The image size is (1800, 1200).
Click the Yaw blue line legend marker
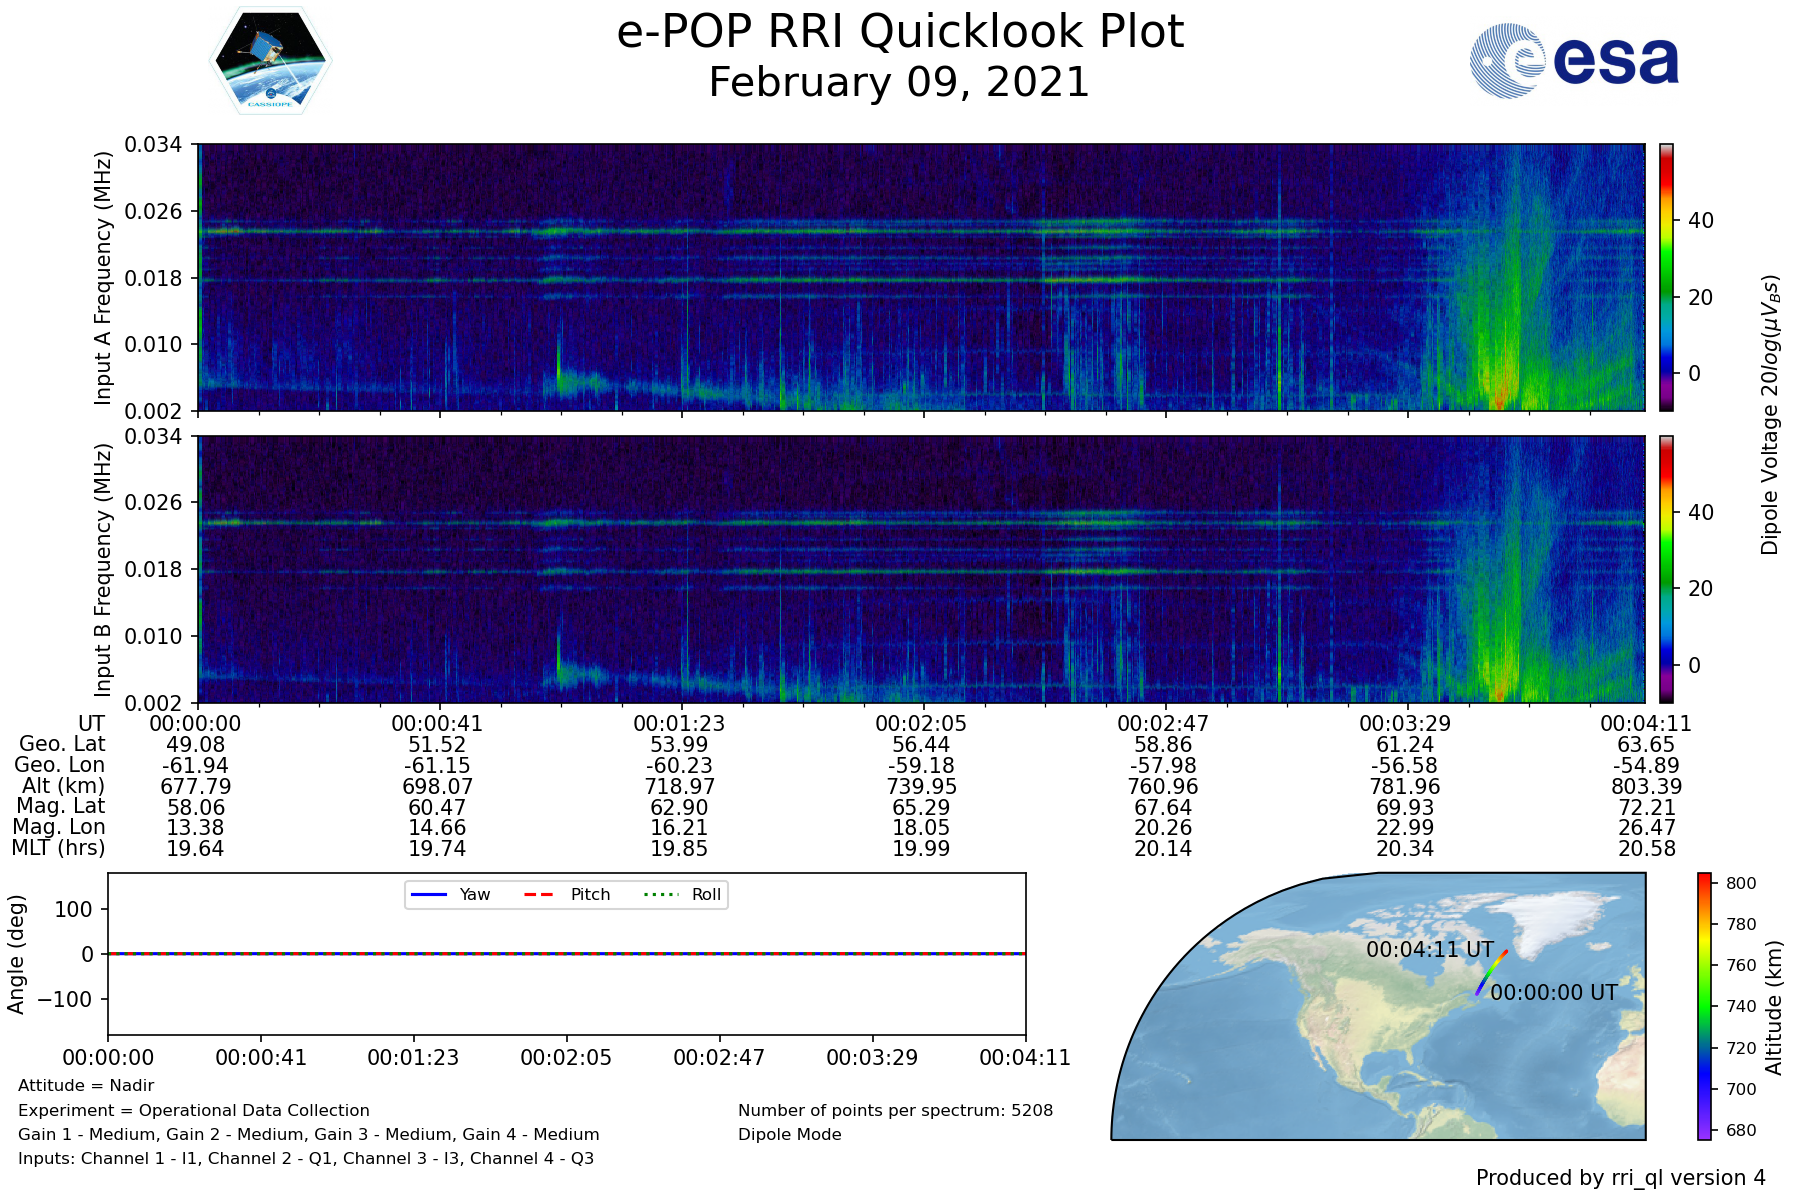pos(428,894)
